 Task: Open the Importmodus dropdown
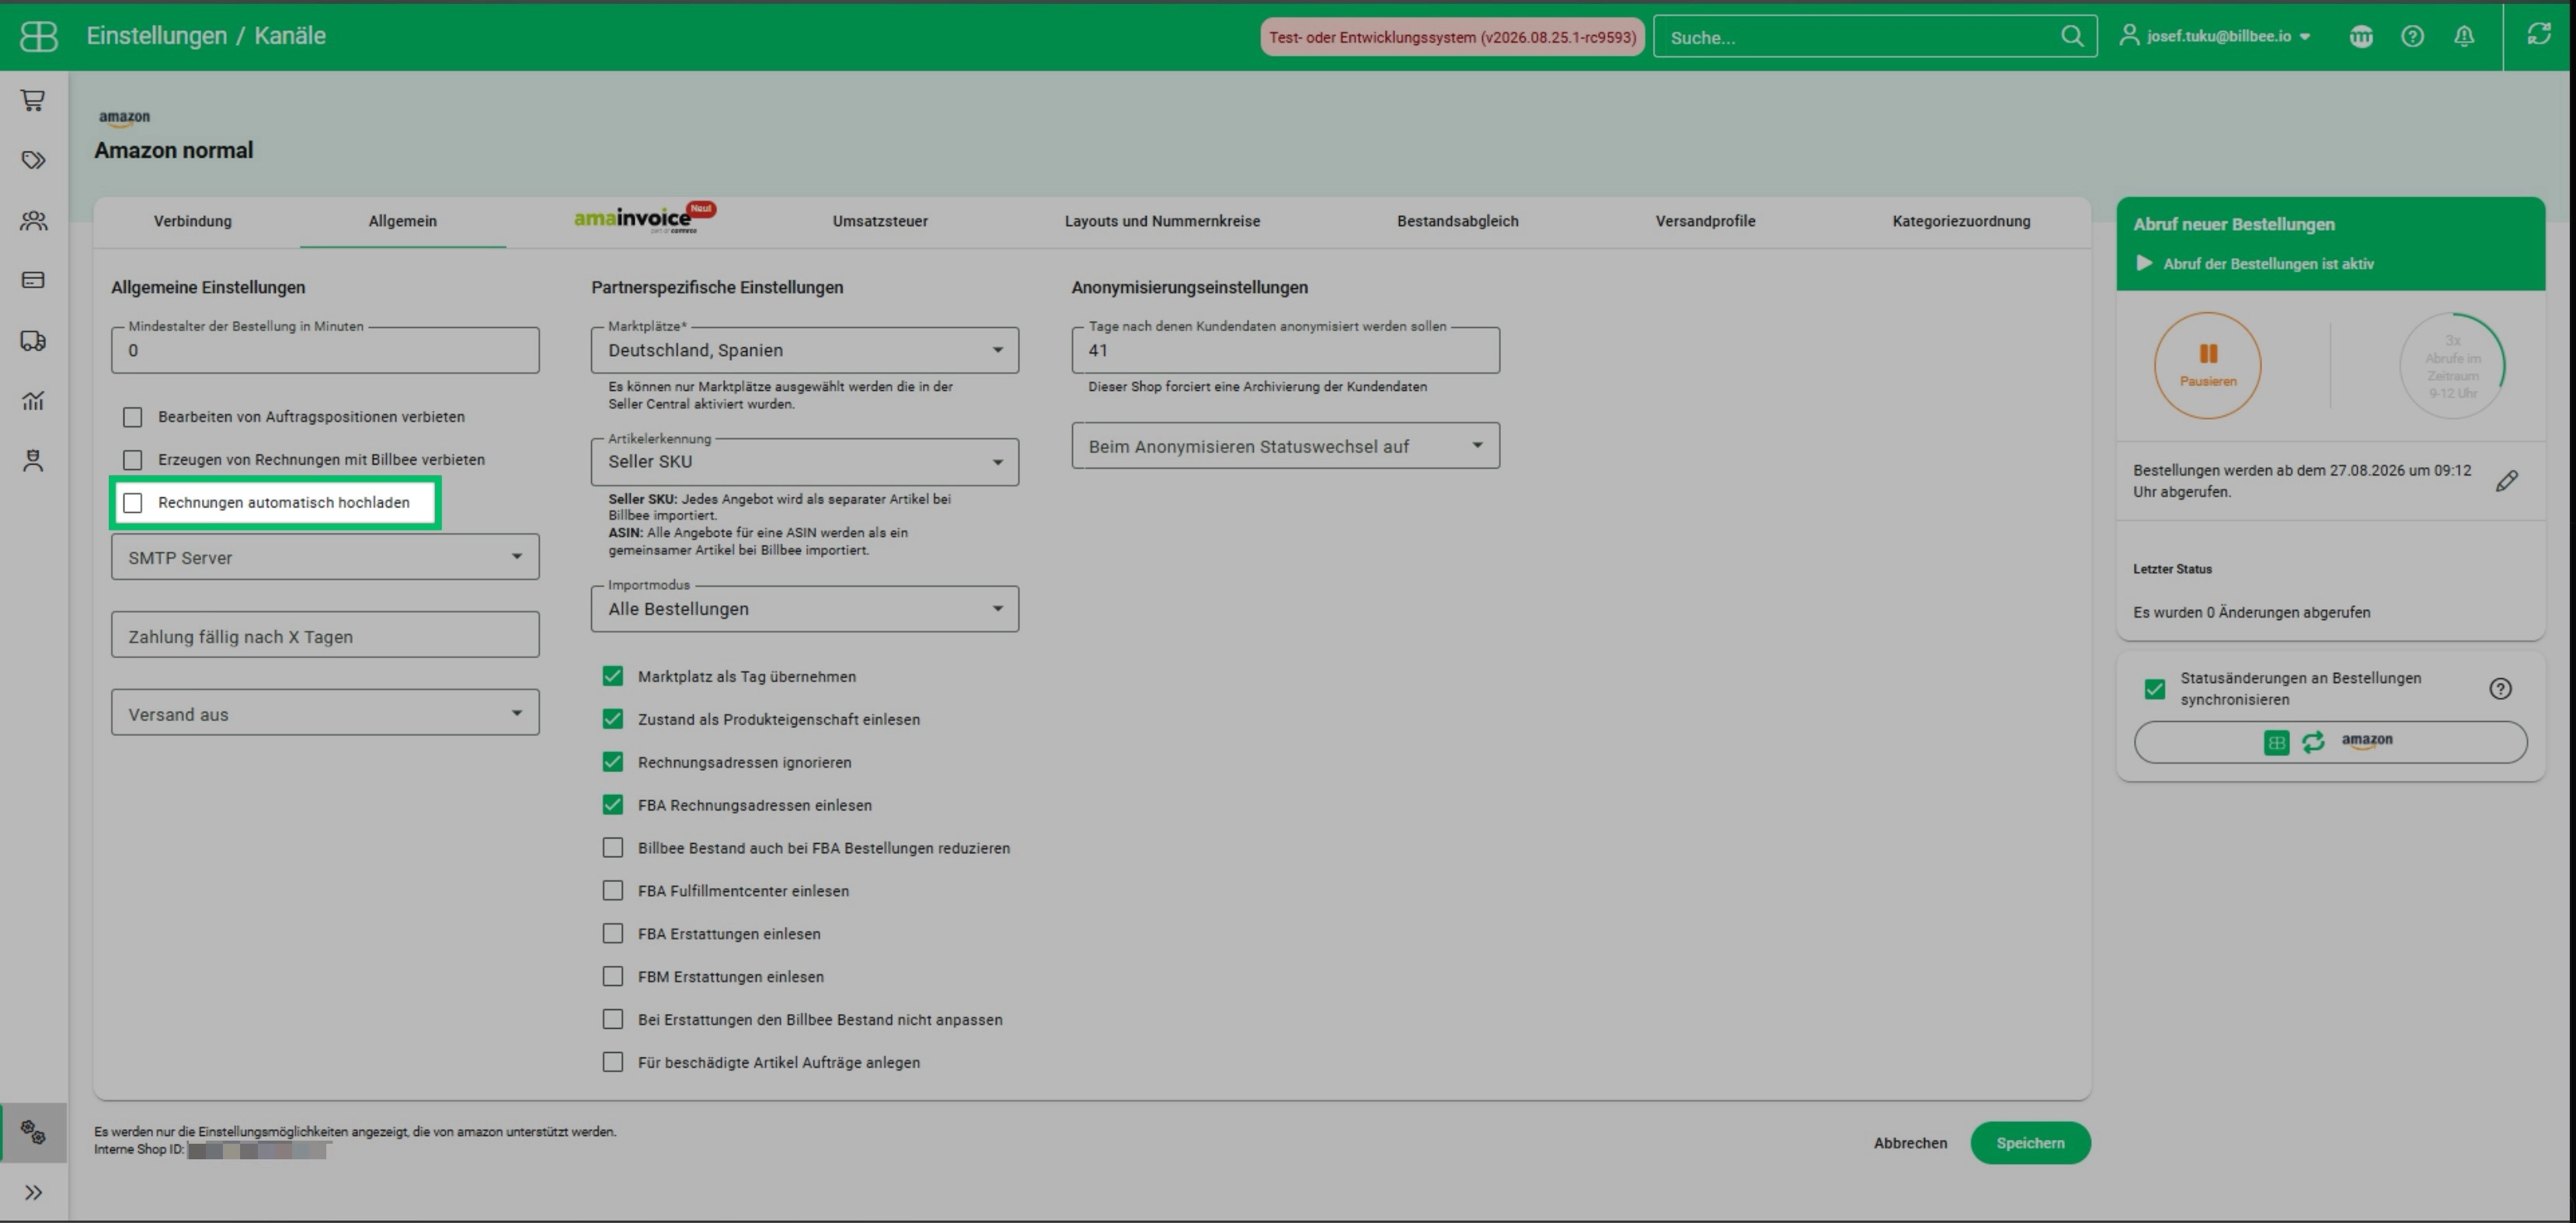pyautogui.click(x=805, y=608)
